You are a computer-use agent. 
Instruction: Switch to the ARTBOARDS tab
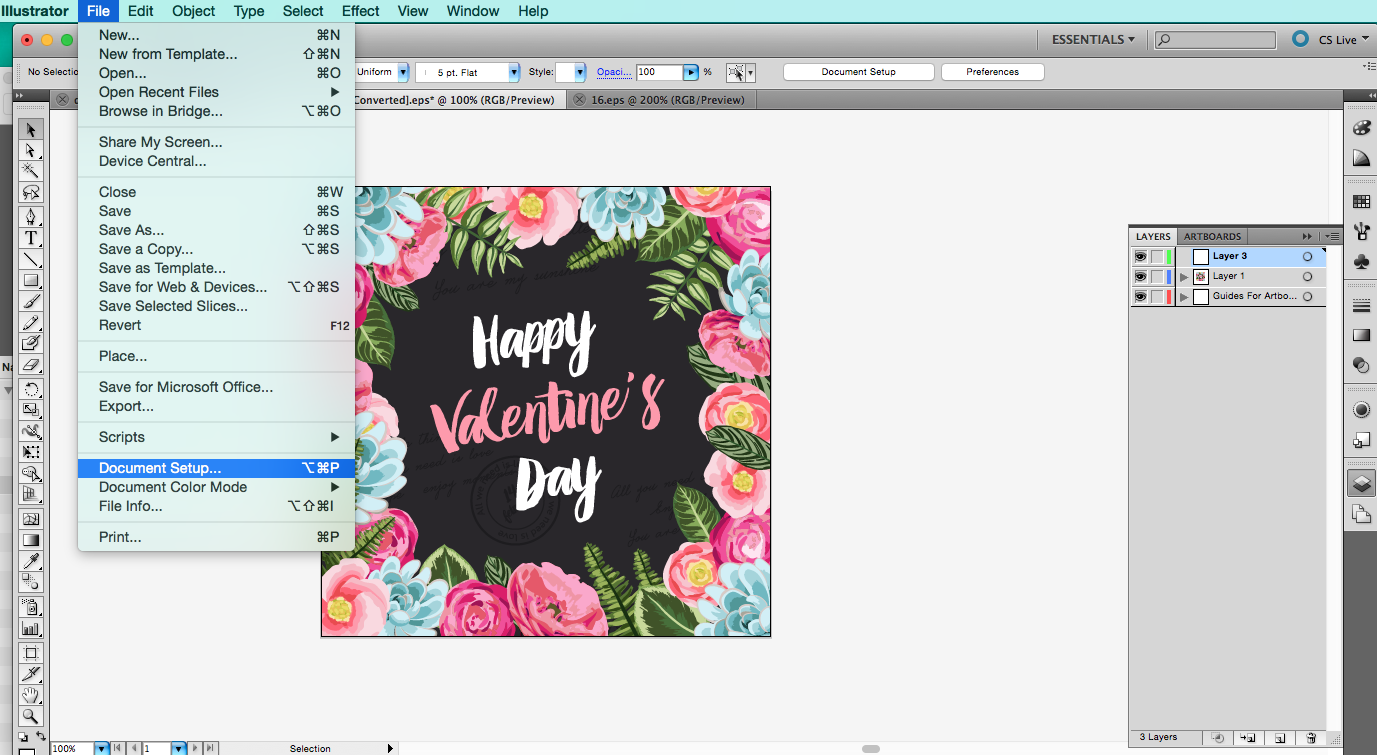coord(1212,236)
